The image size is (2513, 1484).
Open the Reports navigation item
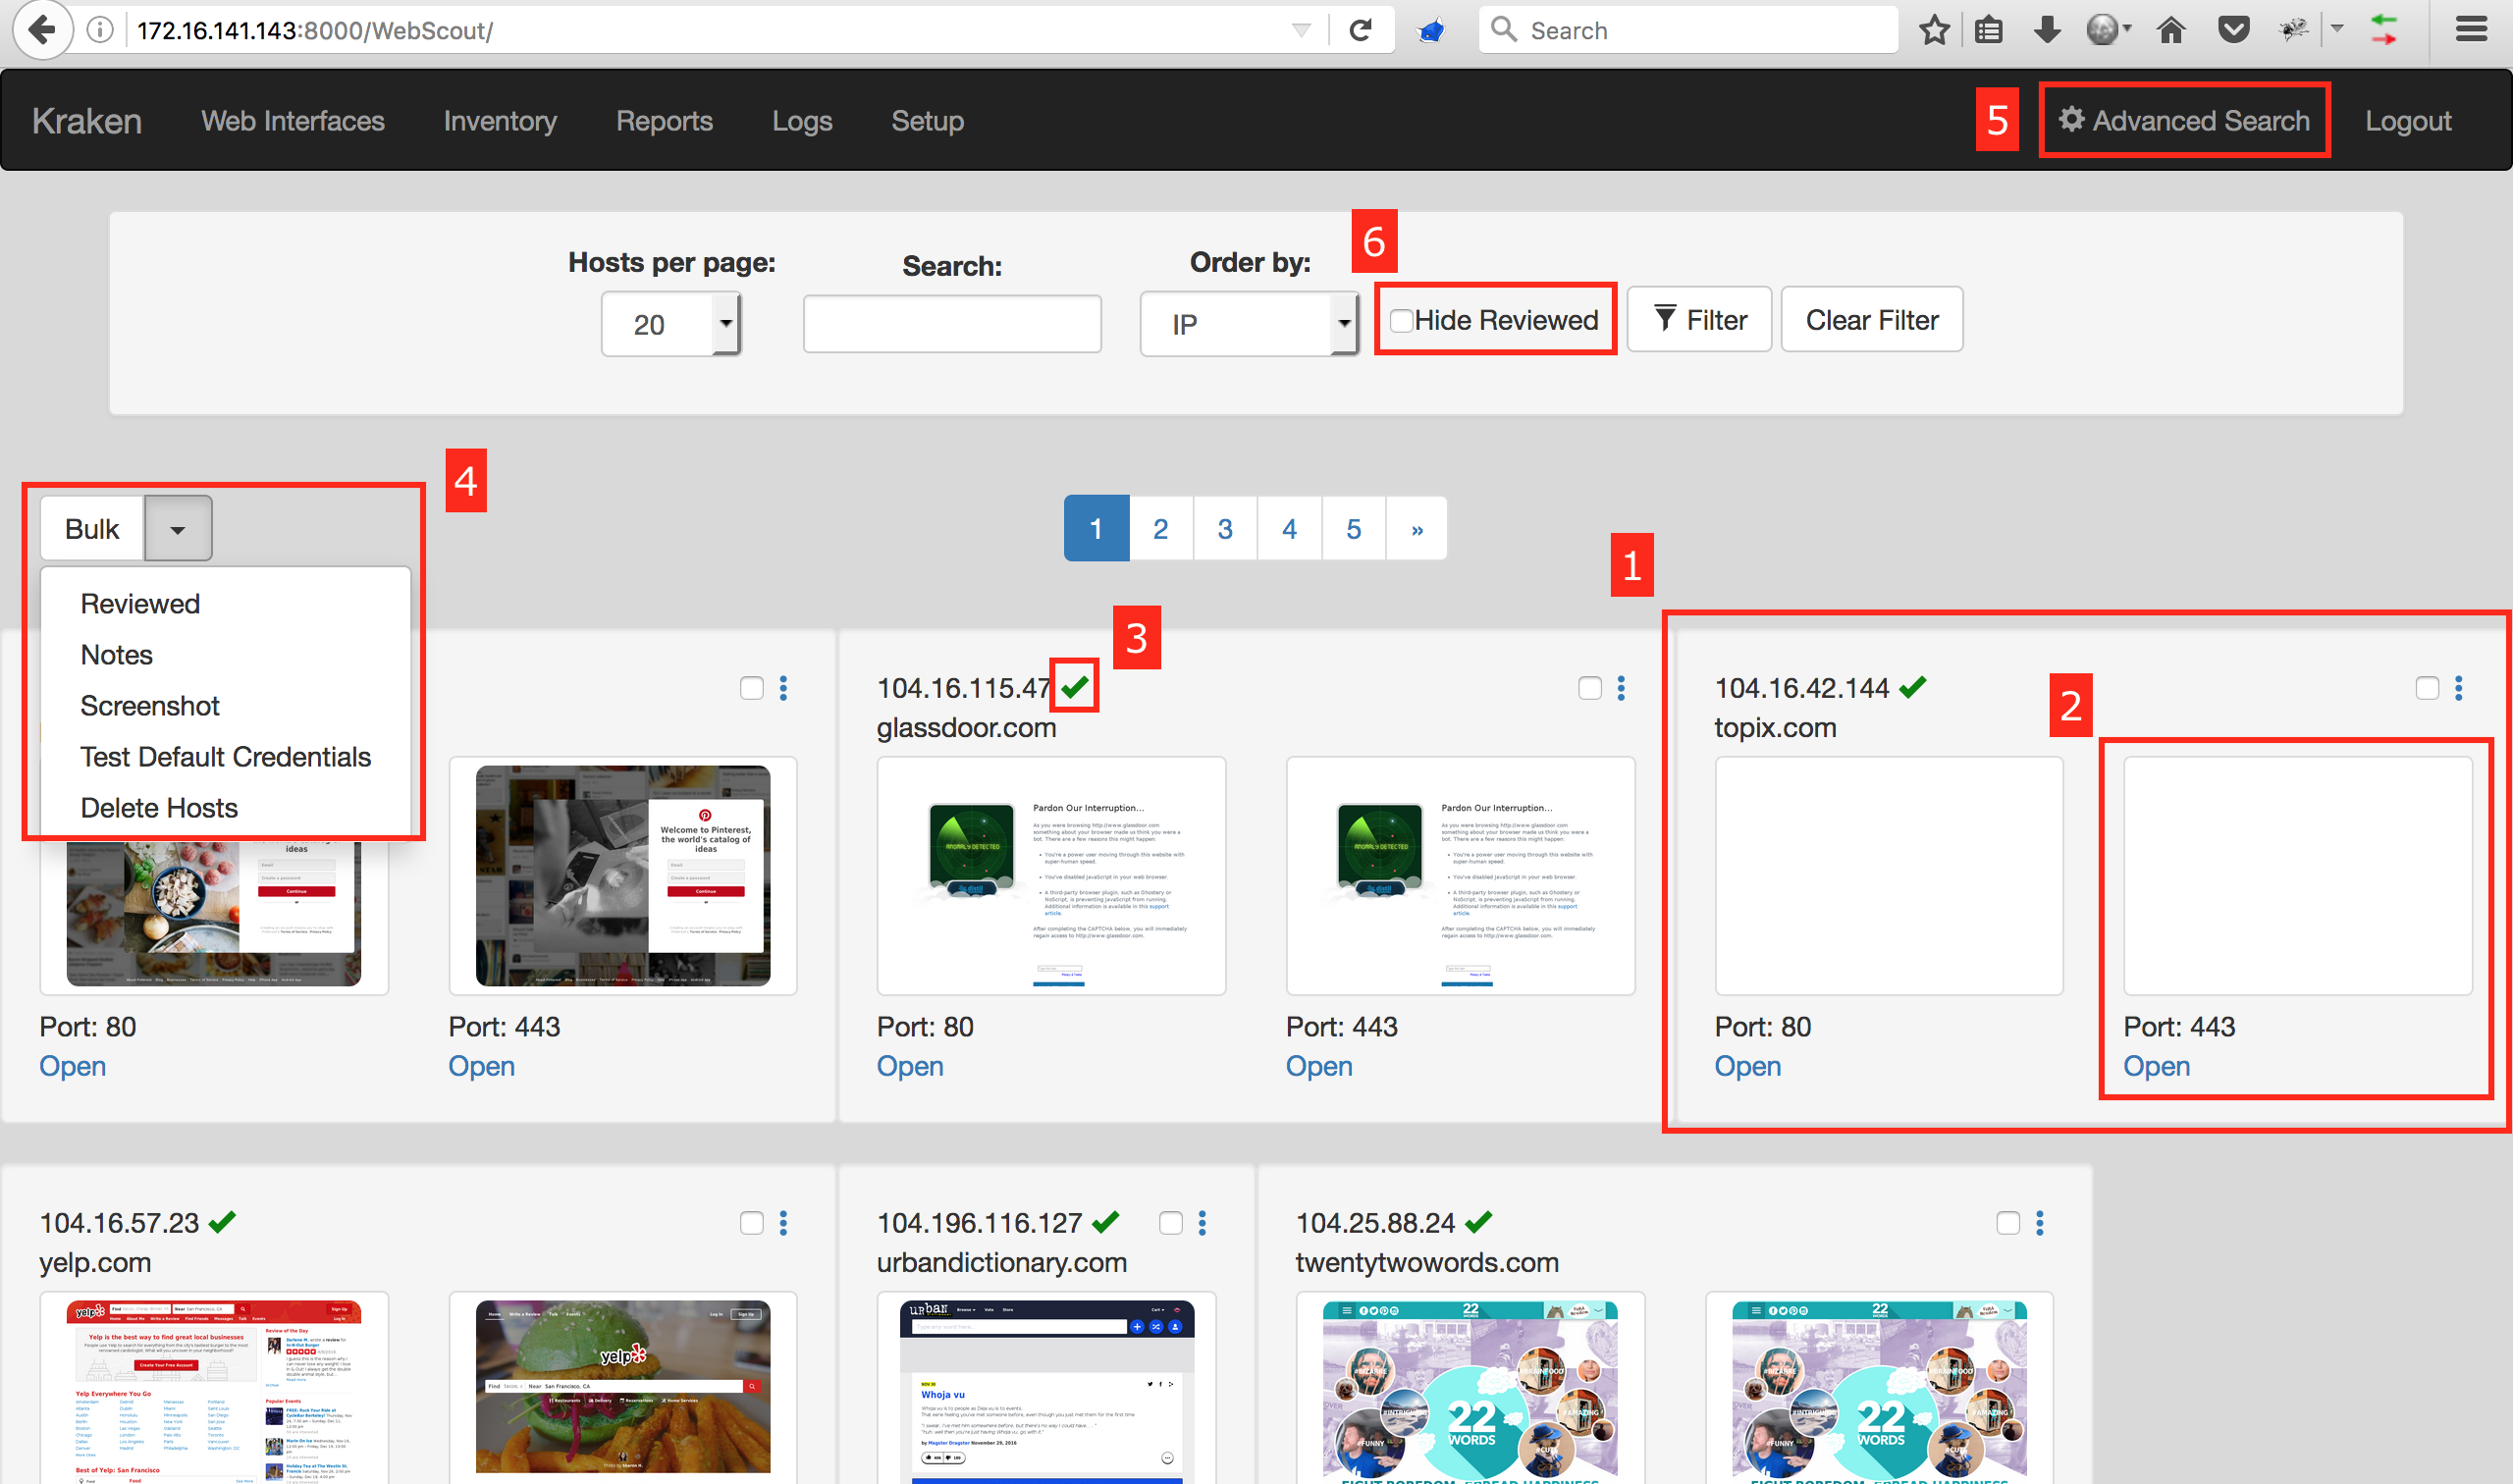(664, 121)
